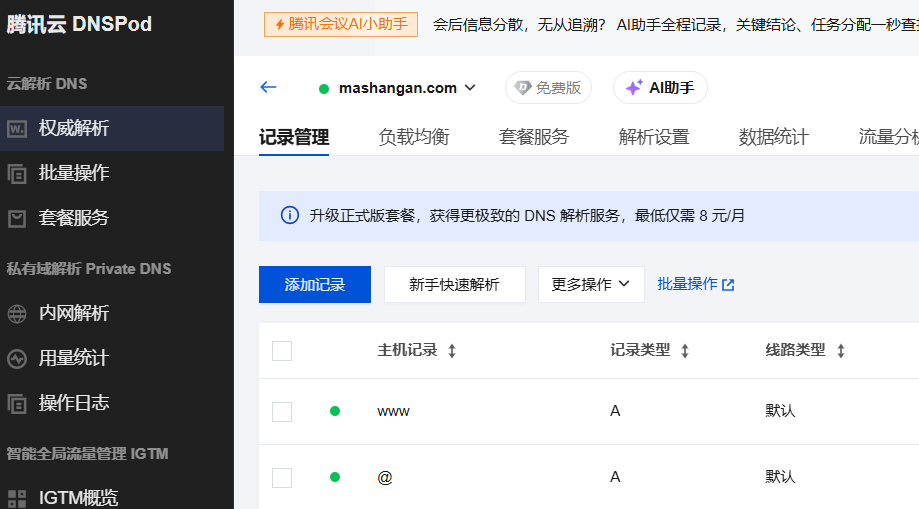
Task: Click 默认 line type of www row
Action: pyautogui.click(x=780, y=411)
